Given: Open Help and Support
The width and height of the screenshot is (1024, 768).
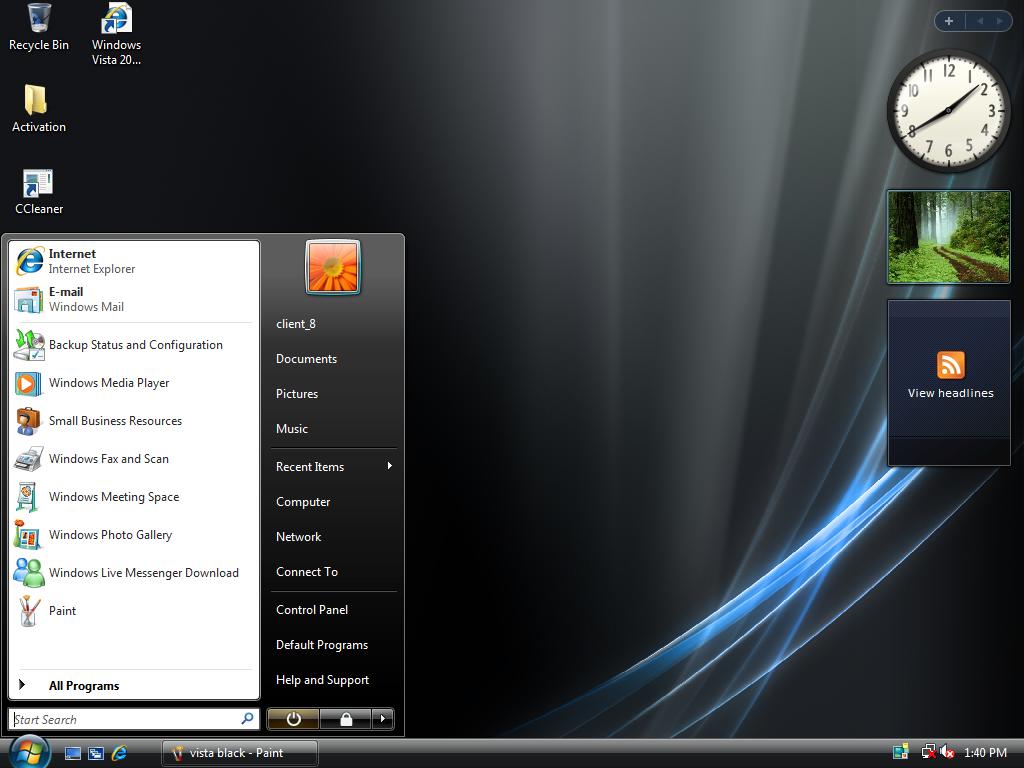Looking at the screenshot, I should [x=322, y=680].
